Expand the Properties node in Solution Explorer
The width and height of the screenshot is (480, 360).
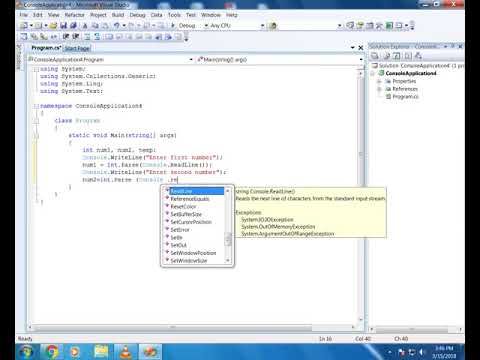click(379, 81)
